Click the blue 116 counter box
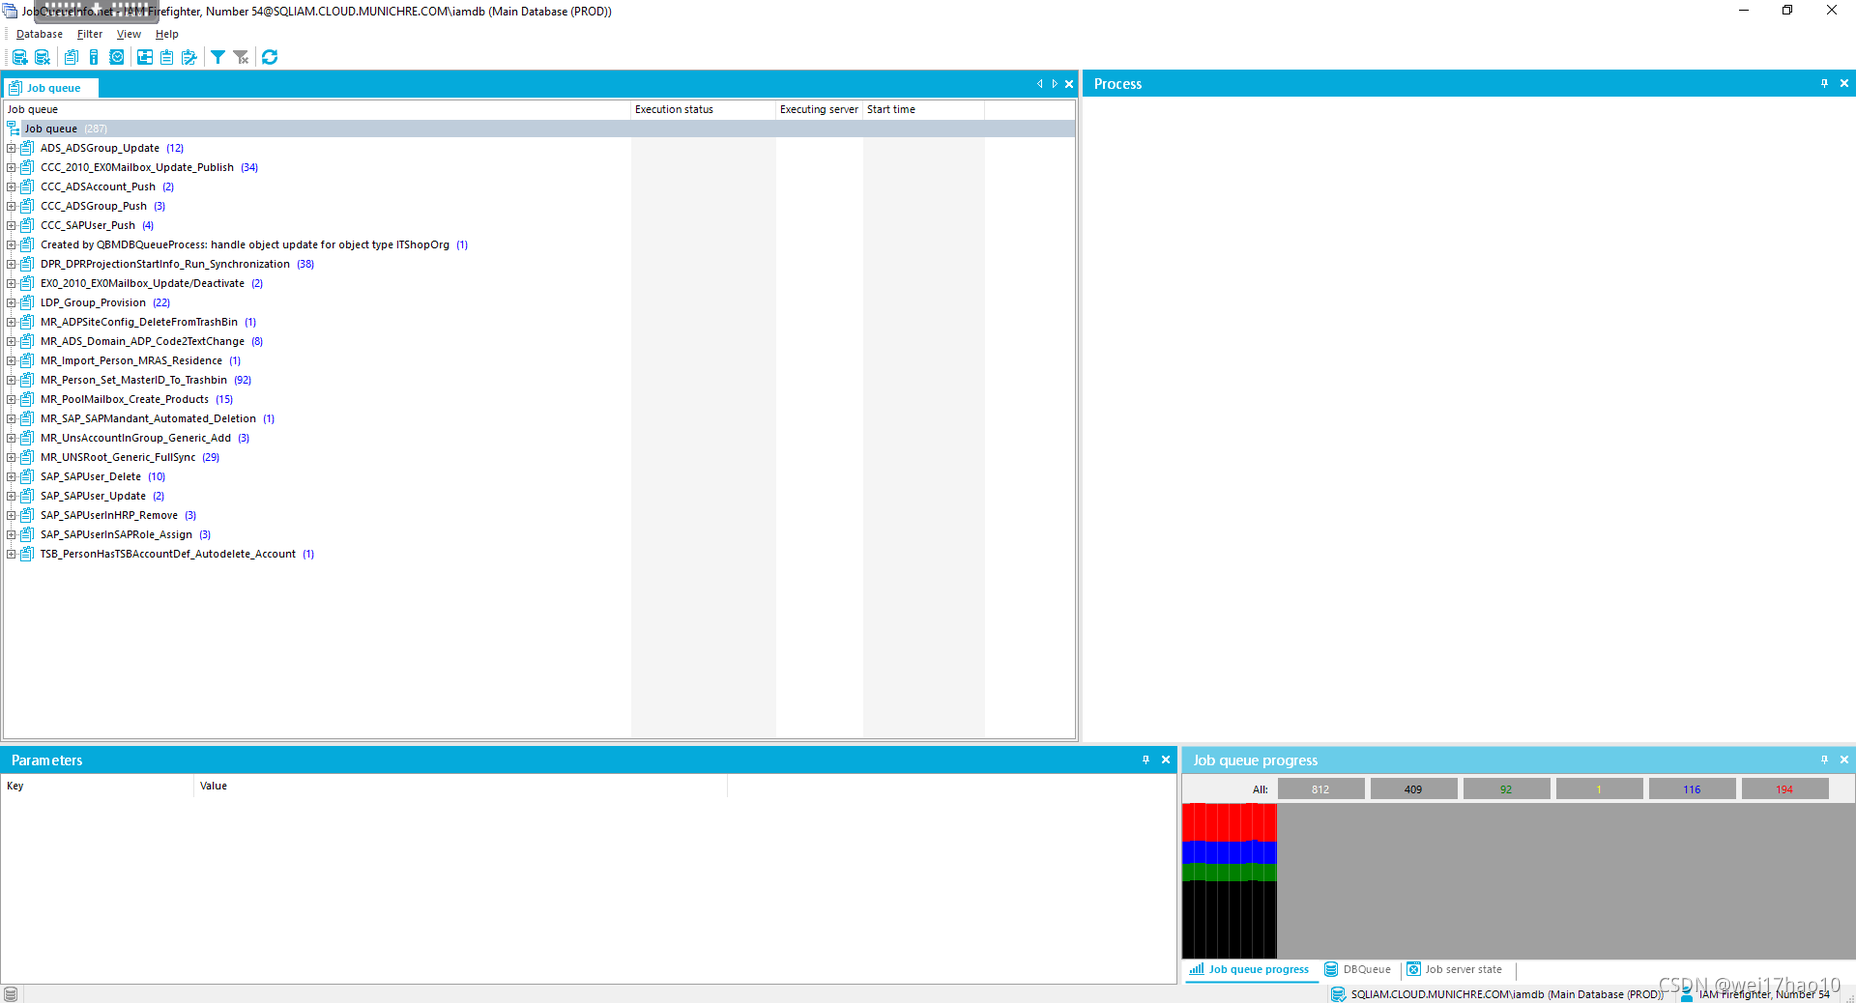Image resolution: width=1856 pixels, height=1003 pixels. [x=1692, y=789]
